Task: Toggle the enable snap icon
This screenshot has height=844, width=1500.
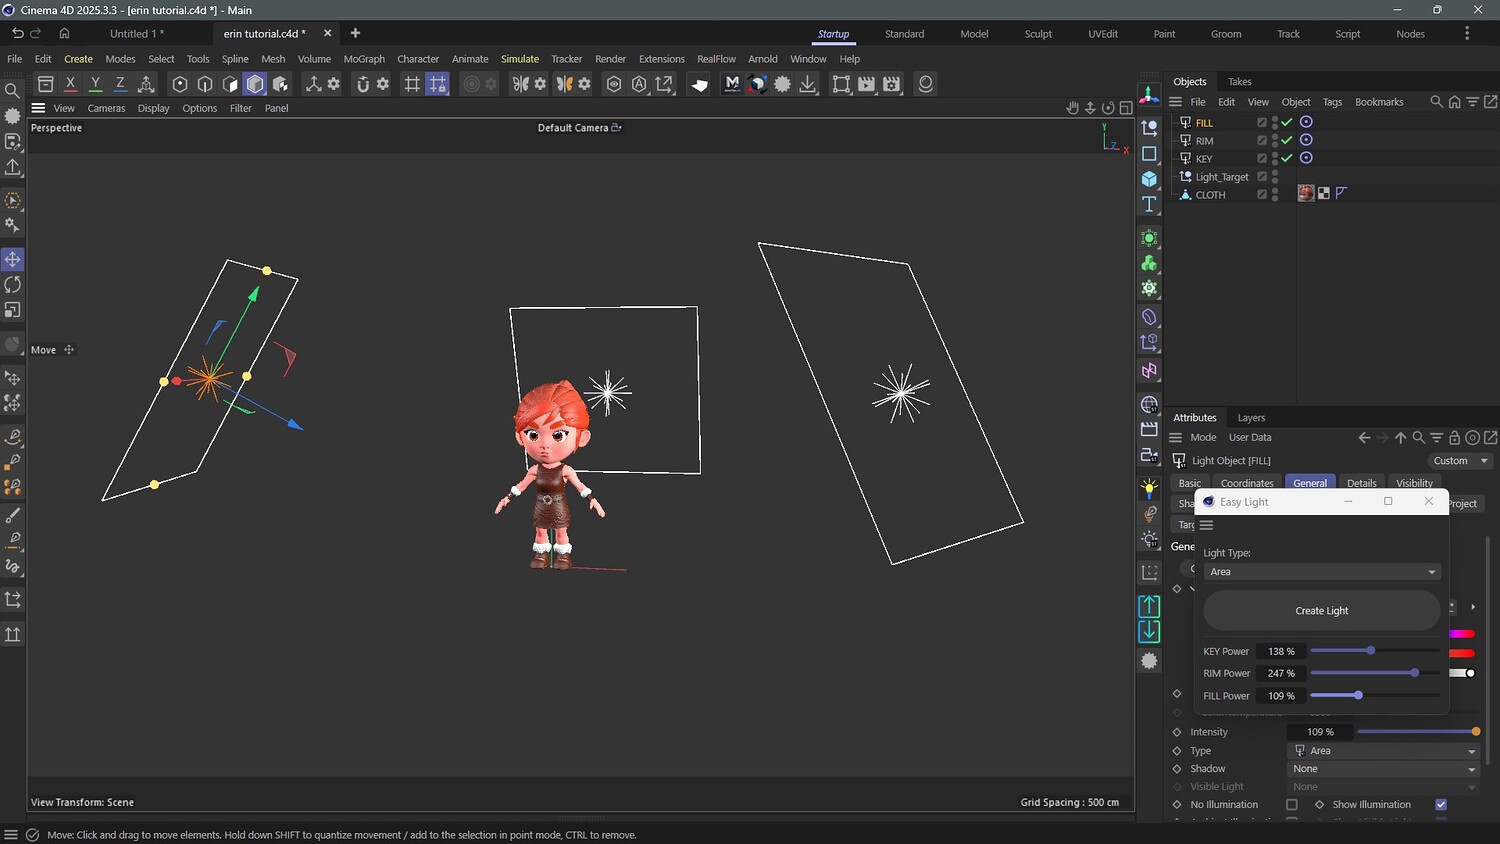Action: (363, 84)
